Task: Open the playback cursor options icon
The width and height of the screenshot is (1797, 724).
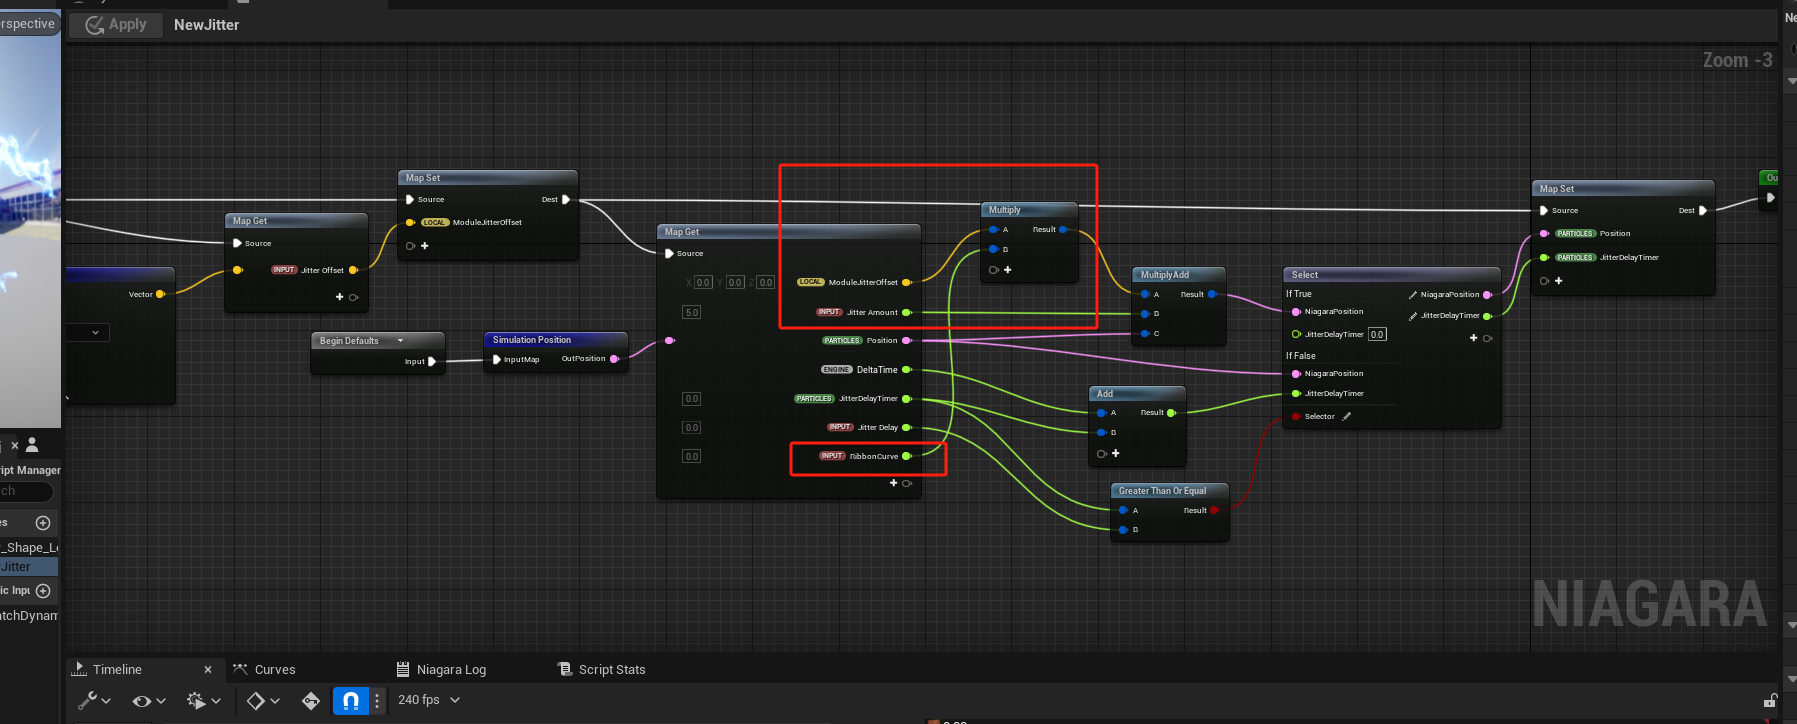Action: click(x=202, y=701)
